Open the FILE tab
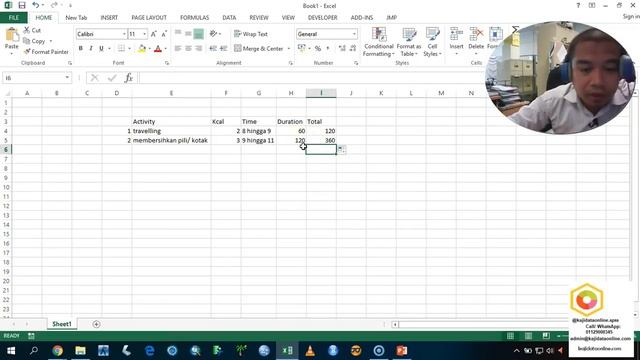640x360 pixels. coord(14,18)
